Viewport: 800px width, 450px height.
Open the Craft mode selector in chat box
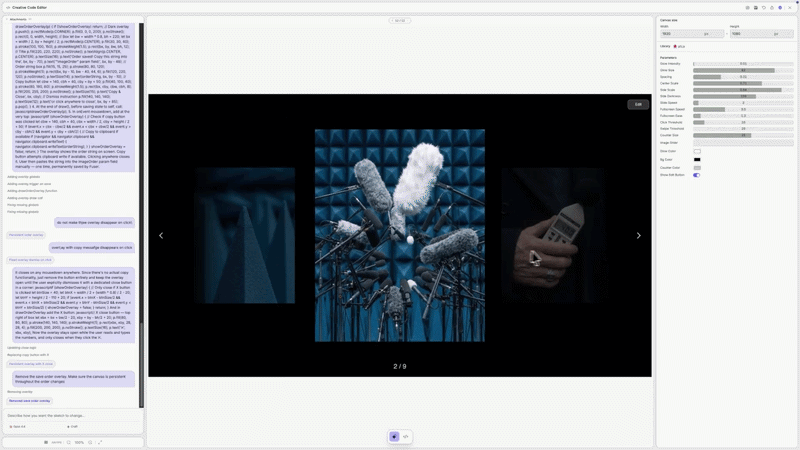pos(72,427)
